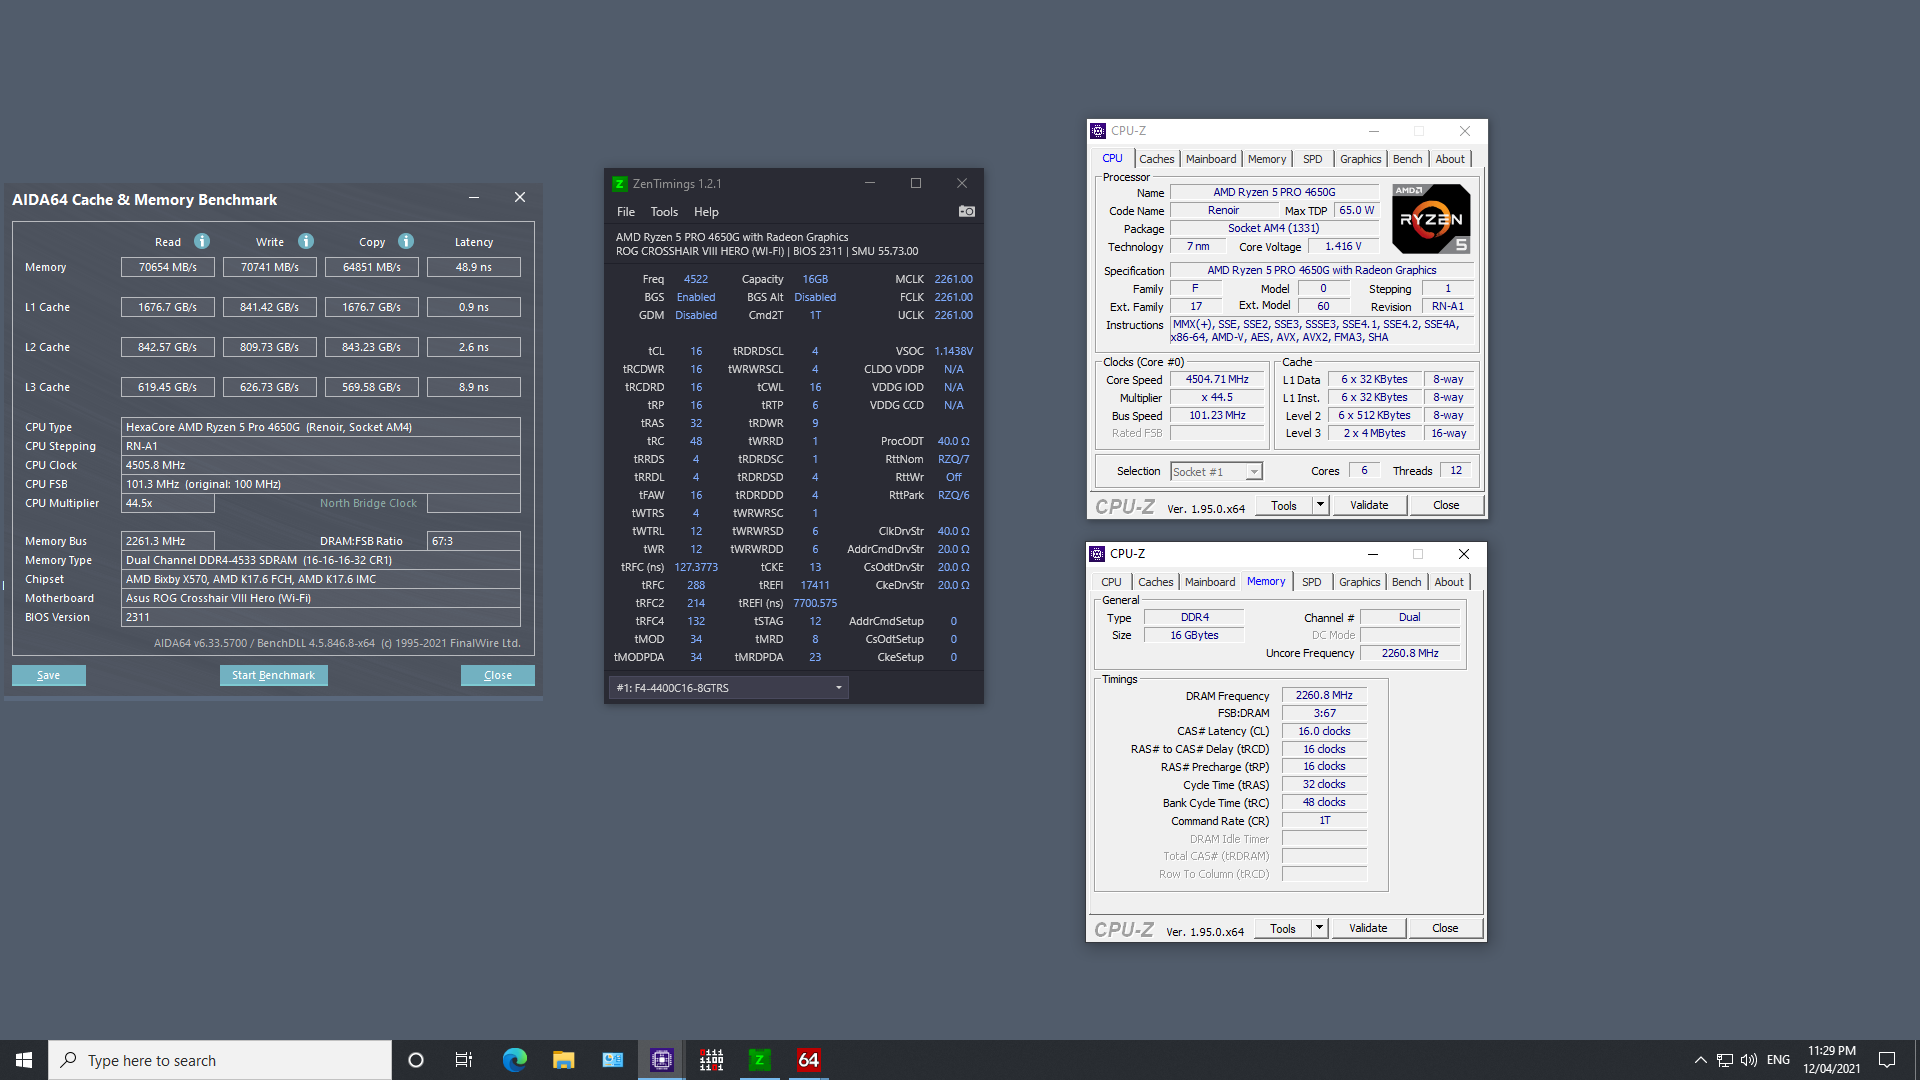Open the notification center icon

pyautogui.click(x=1887, y=1060)
